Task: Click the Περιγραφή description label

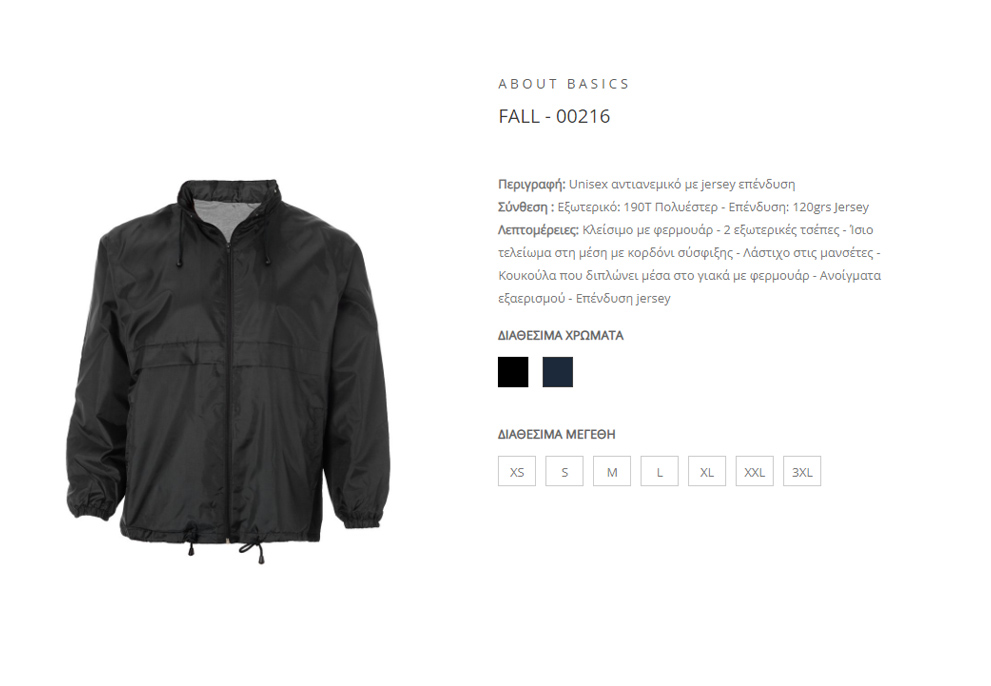Action: tap(532, 185)
